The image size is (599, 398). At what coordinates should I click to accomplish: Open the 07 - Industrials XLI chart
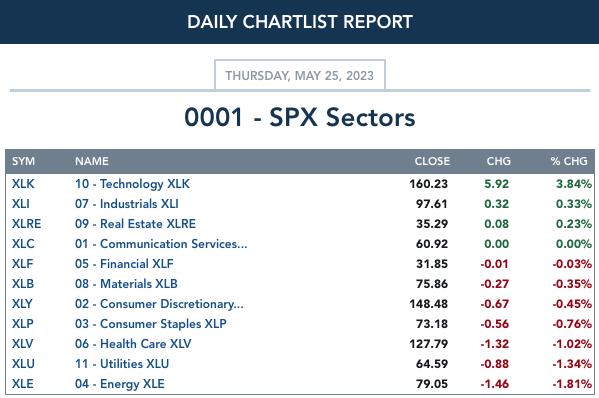click(126, 204)
